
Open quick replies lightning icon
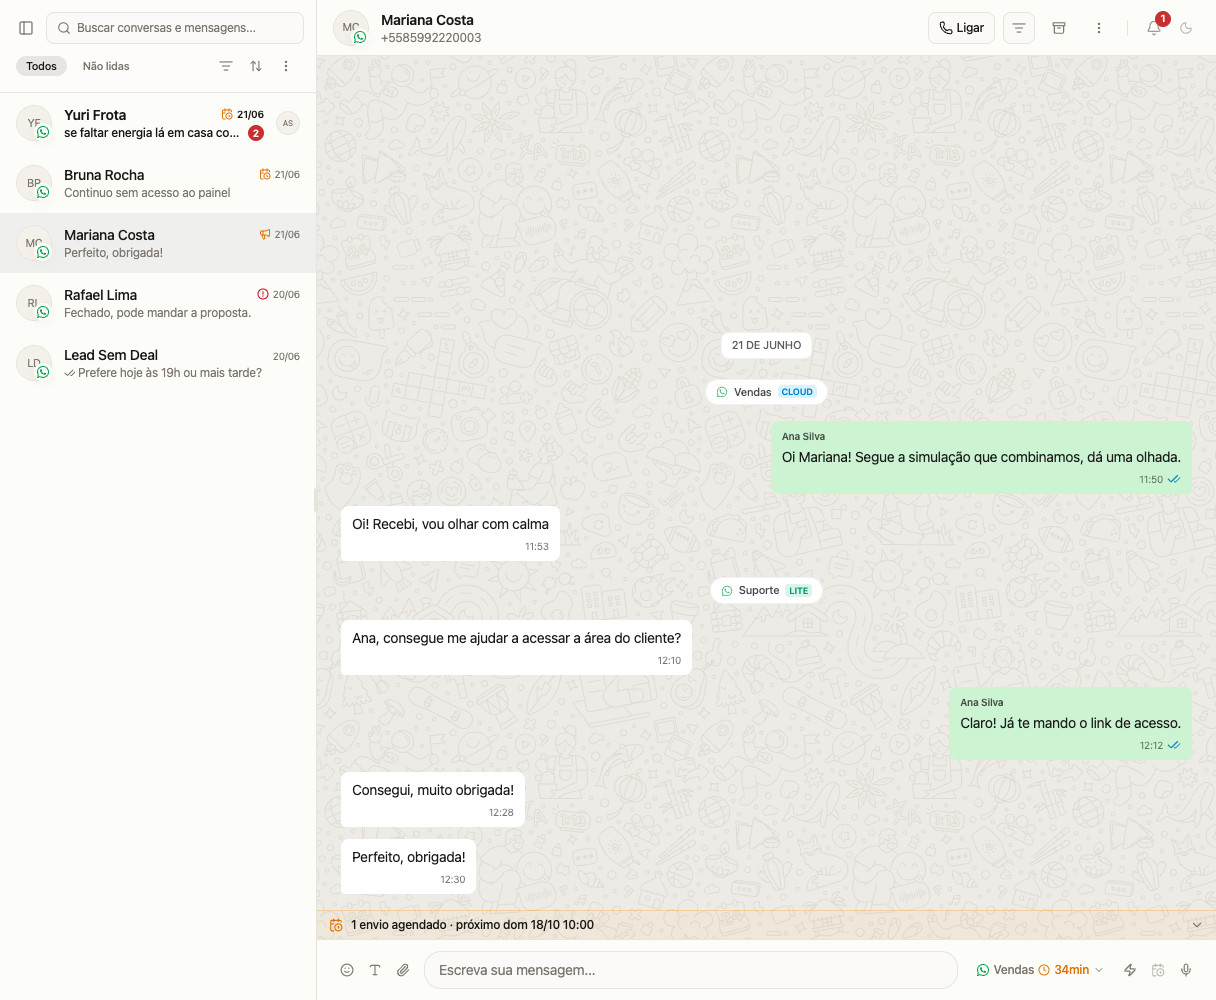1130,970
